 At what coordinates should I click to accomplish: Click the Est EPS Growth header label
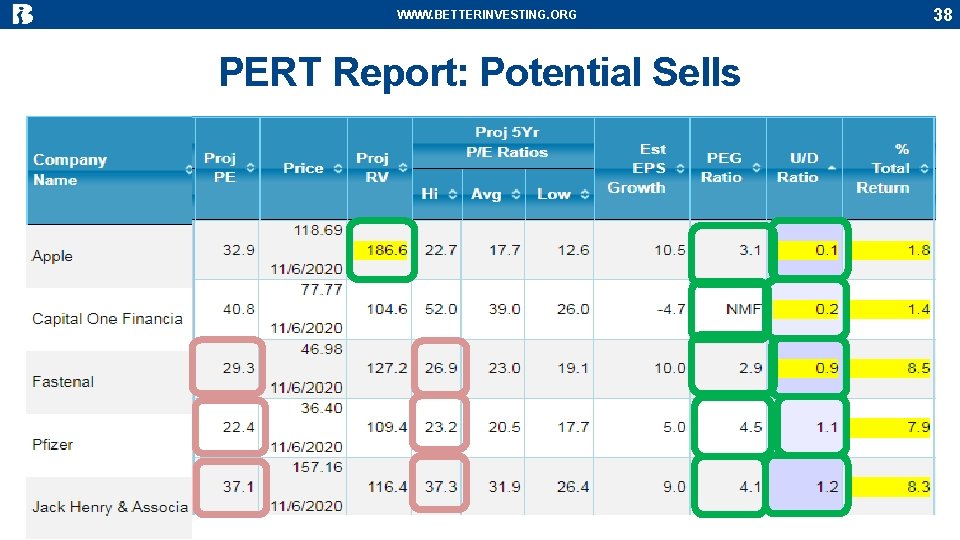click(x=637, y=168)
